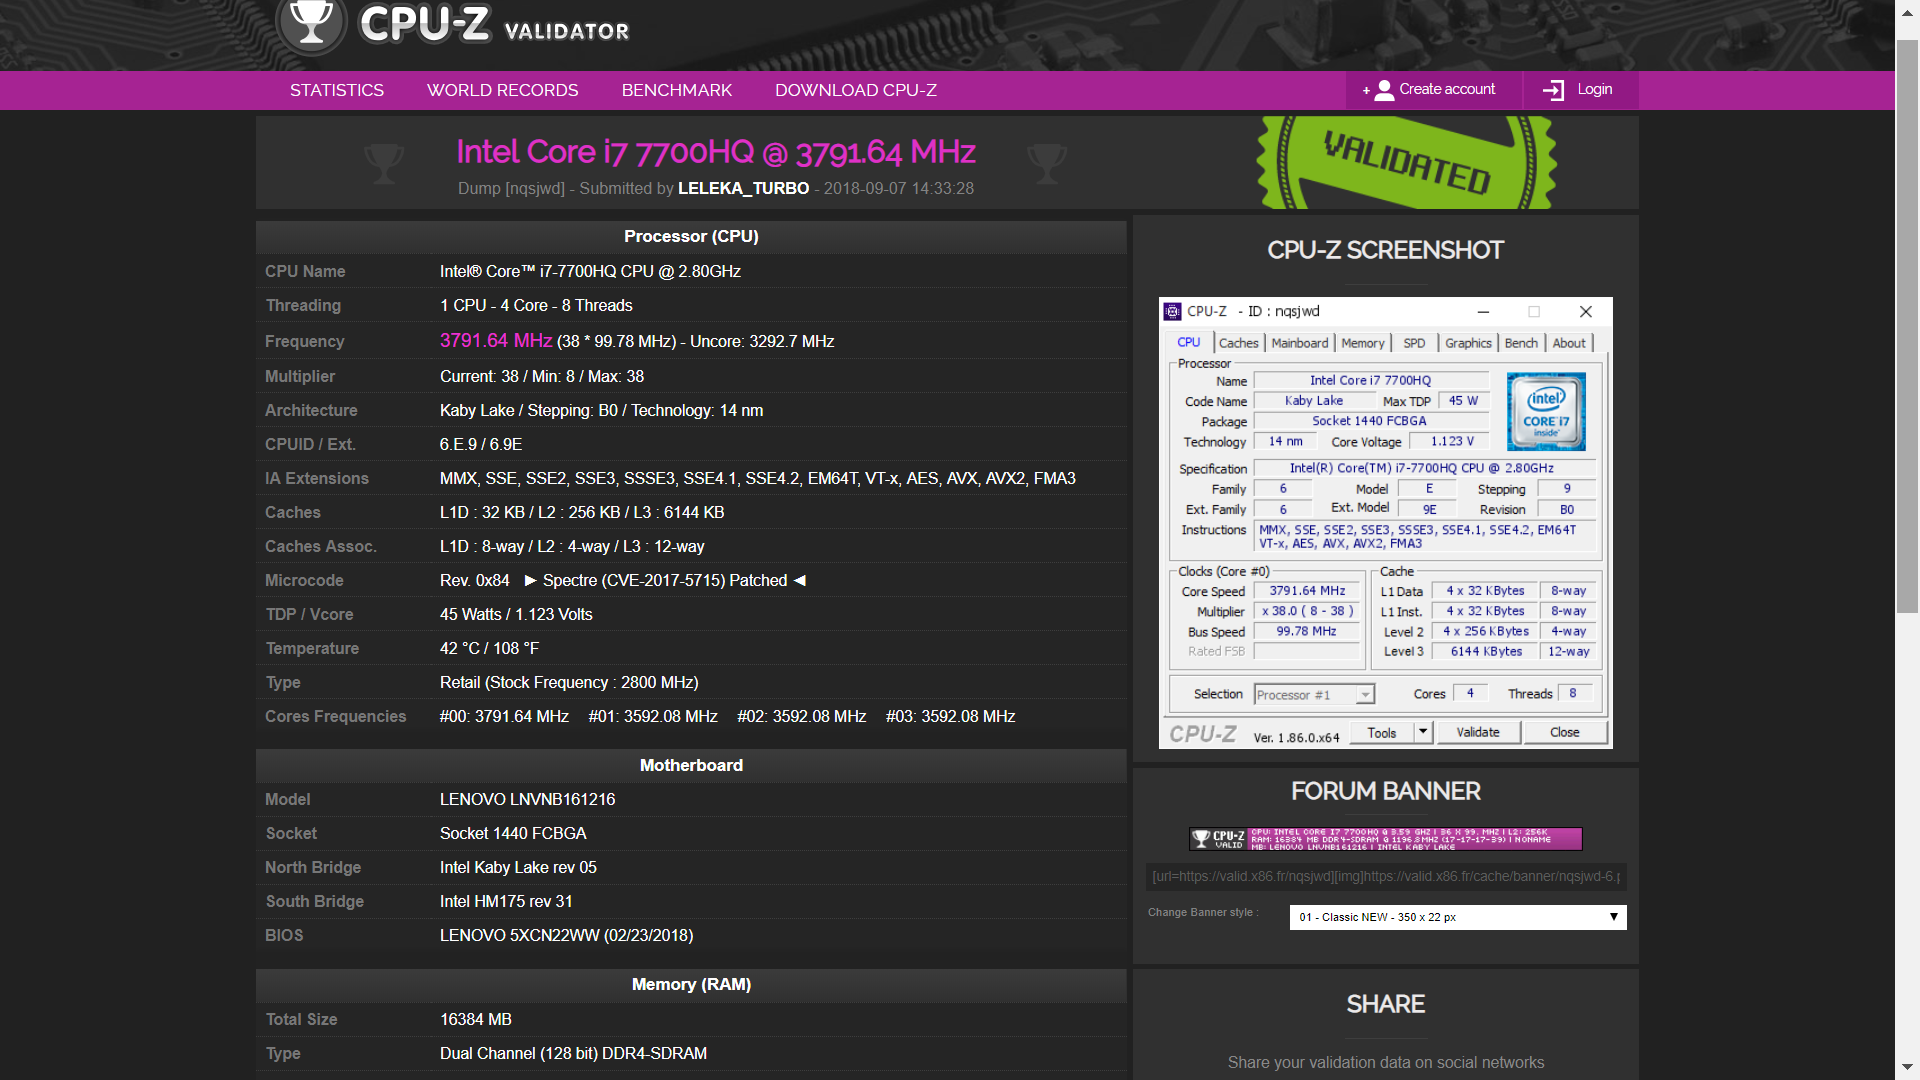Click the 16384 MB total size value
1920x1080 pixels.
[x=476, y=1020]
